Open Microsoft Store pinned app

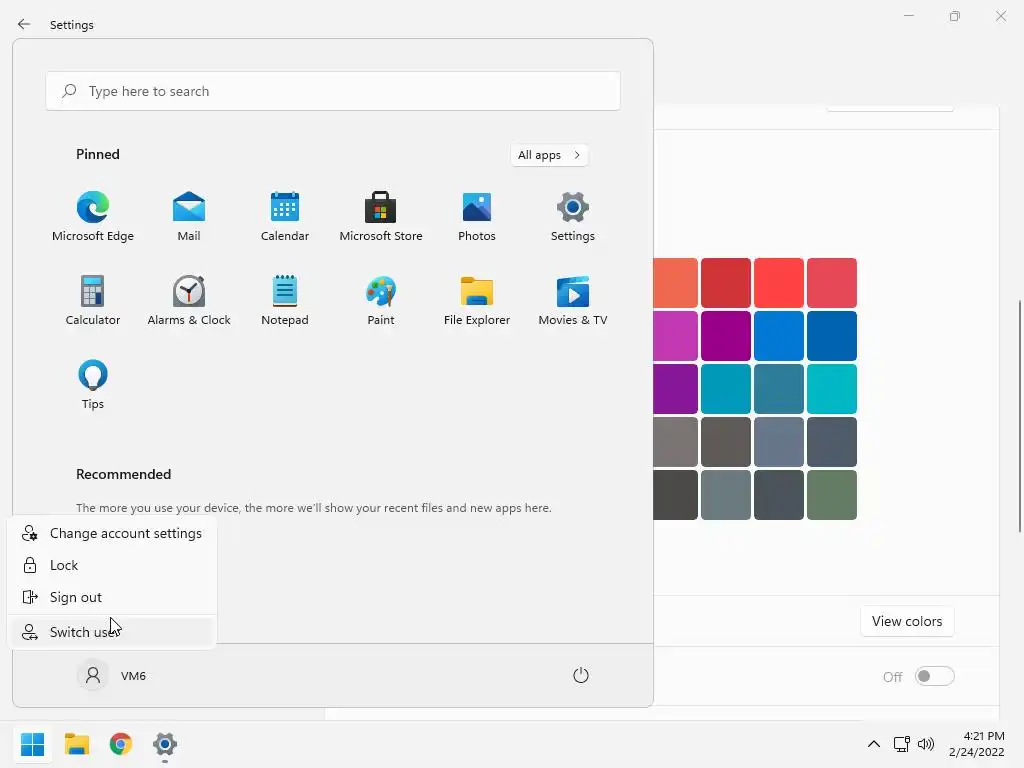381,216
